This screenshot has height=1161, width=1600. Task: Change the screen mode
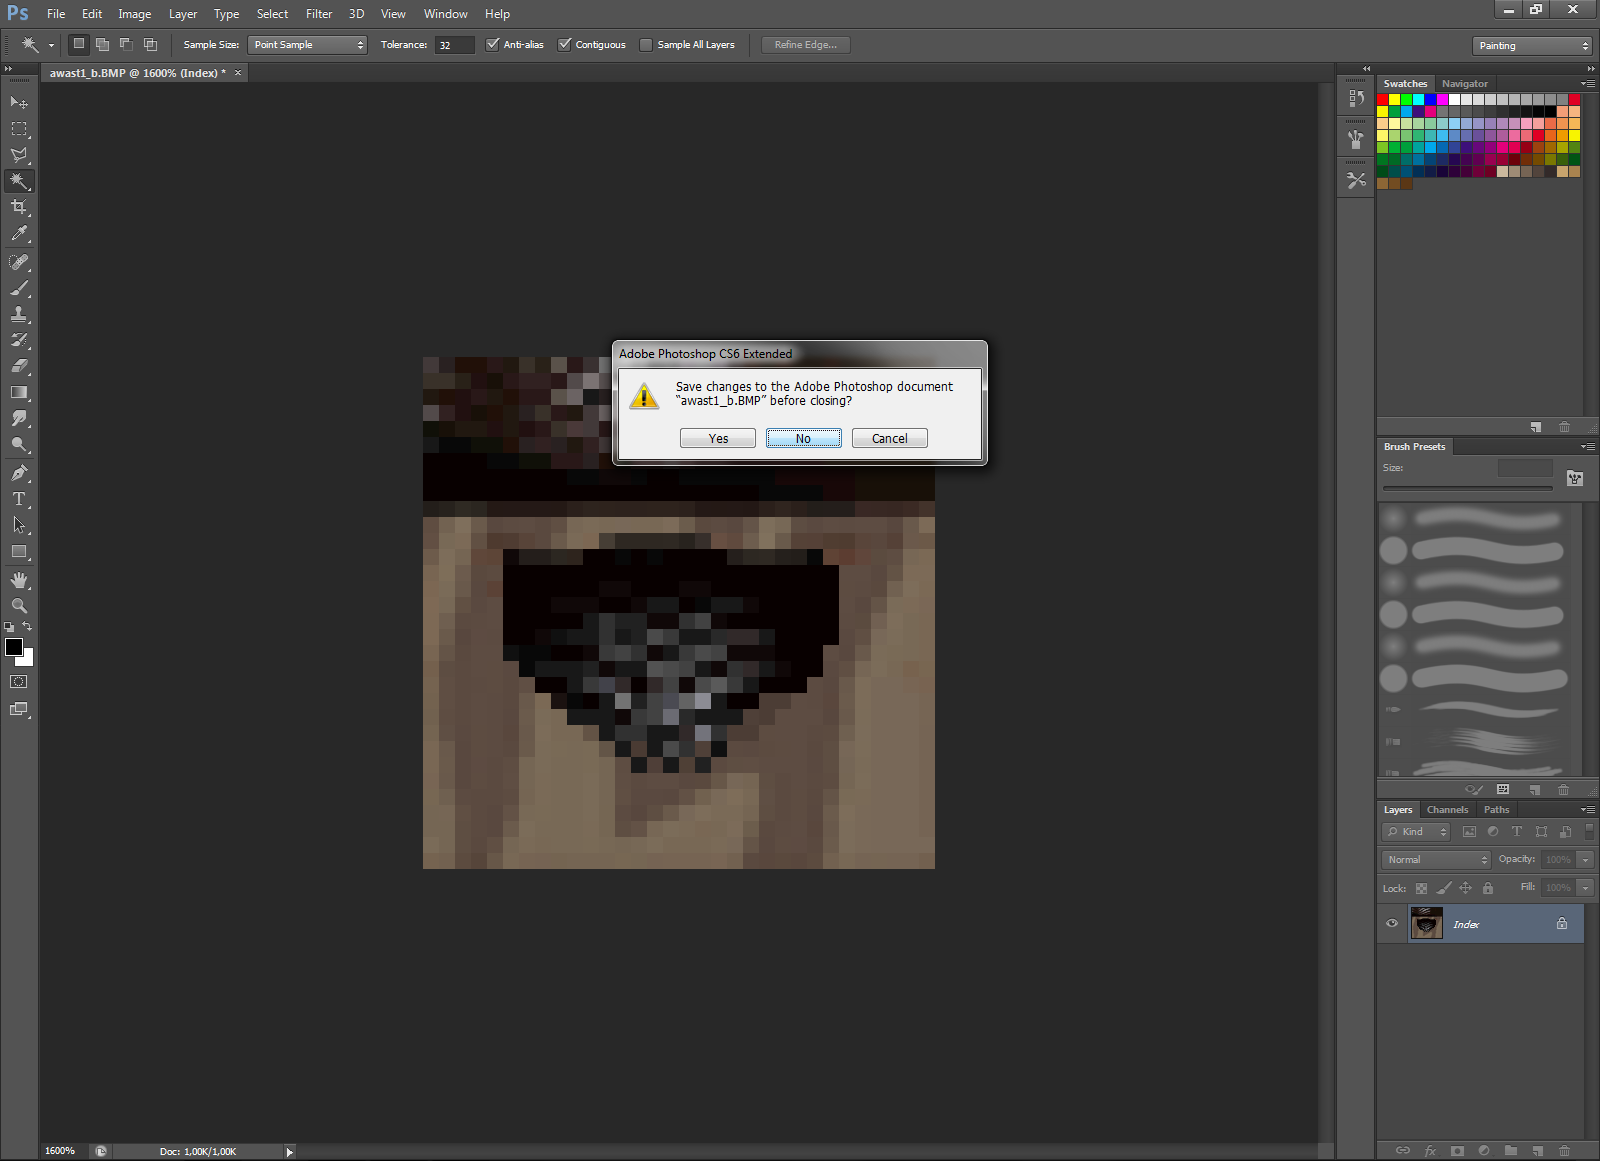(x=19, y=709)
